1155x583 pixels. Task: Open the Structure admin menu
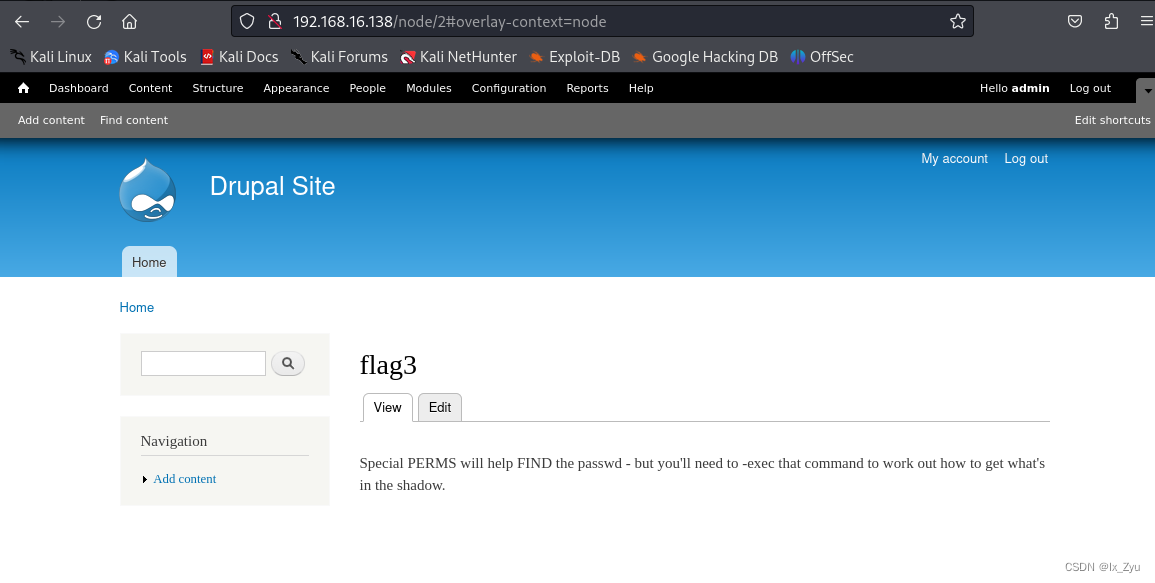point(218,88)
